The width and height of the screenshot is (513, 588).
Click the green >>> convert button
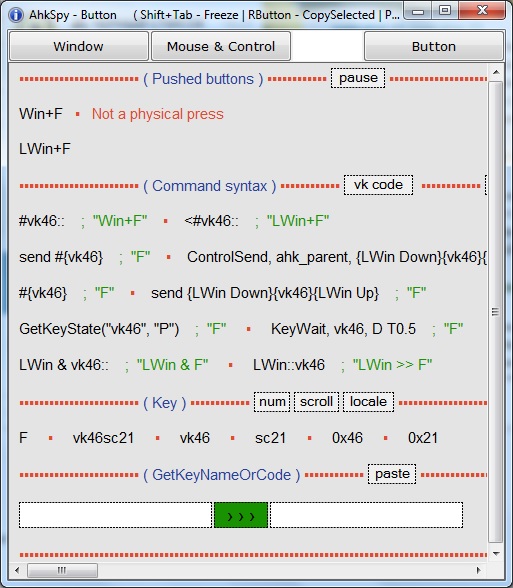pos(241,515)
